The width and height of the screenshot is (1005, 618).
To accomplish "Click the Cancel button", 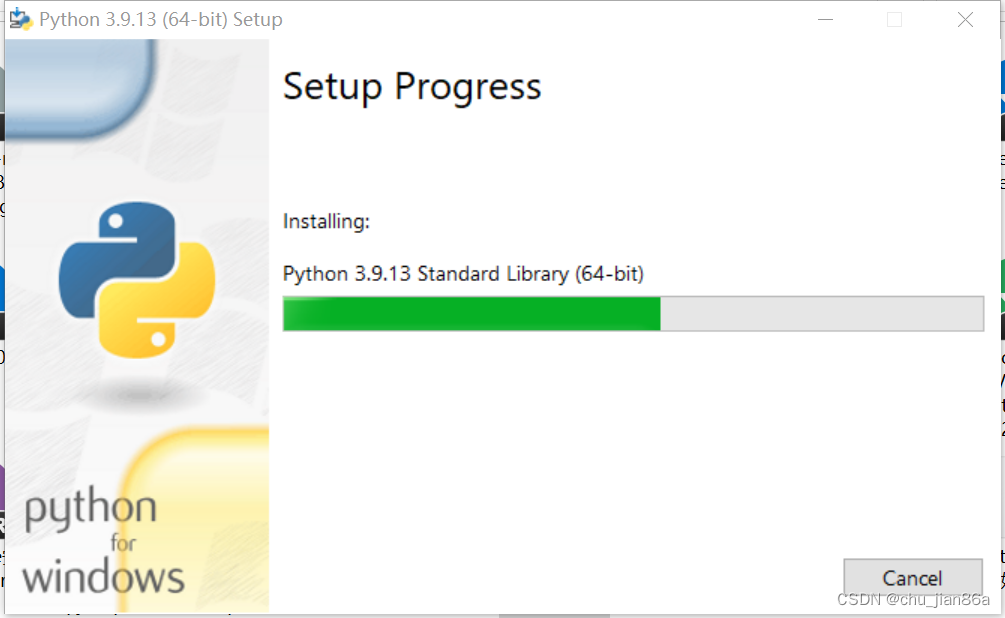I will click(x=913, y=578).
